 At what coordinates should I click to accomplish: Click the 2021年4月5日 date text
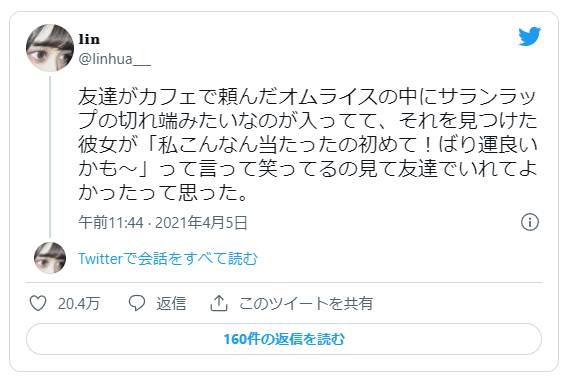(201, 223)
